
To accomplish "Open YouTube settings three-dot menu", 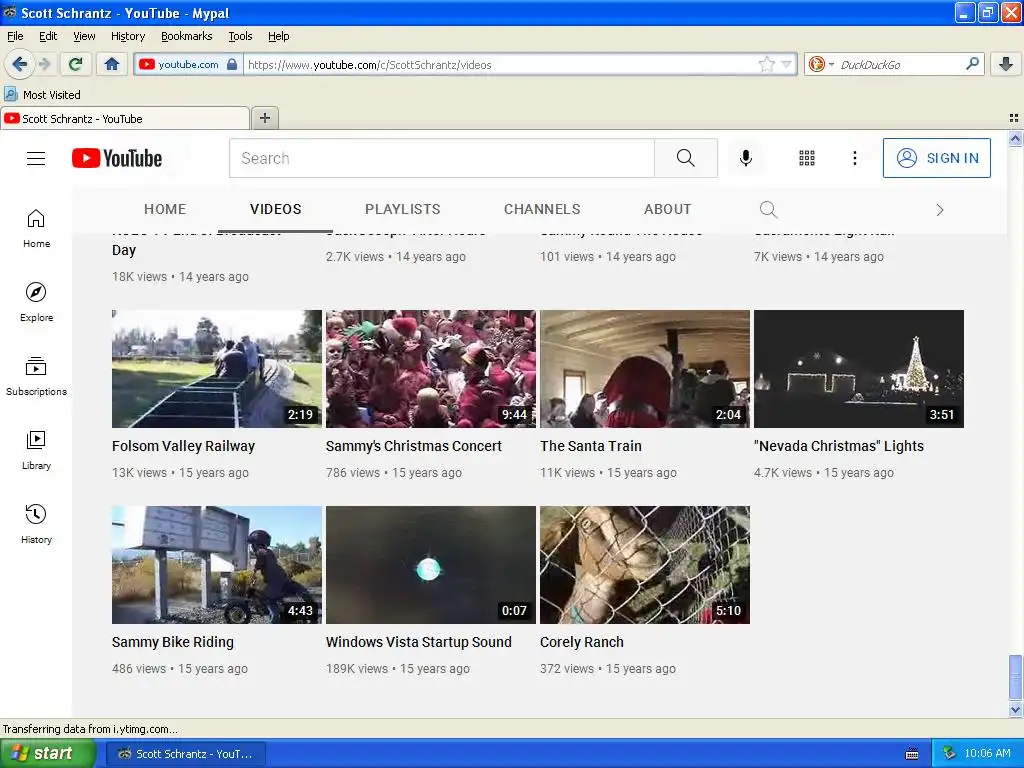I will click(x=854, y=158).
